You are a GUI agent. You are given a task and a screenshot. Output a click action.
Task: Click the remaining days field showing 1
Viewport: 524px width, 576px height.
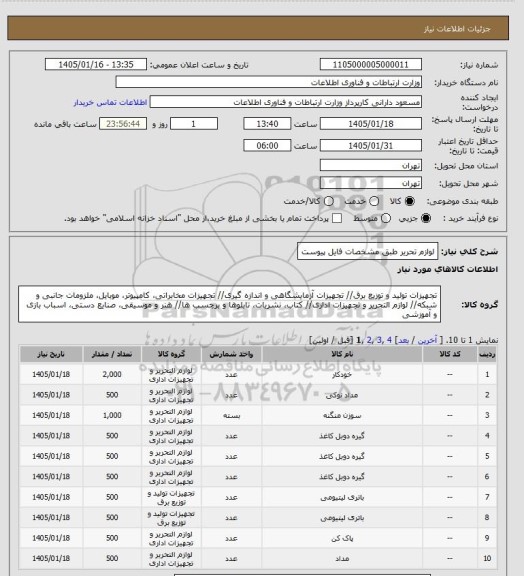(x=194, y=124)
